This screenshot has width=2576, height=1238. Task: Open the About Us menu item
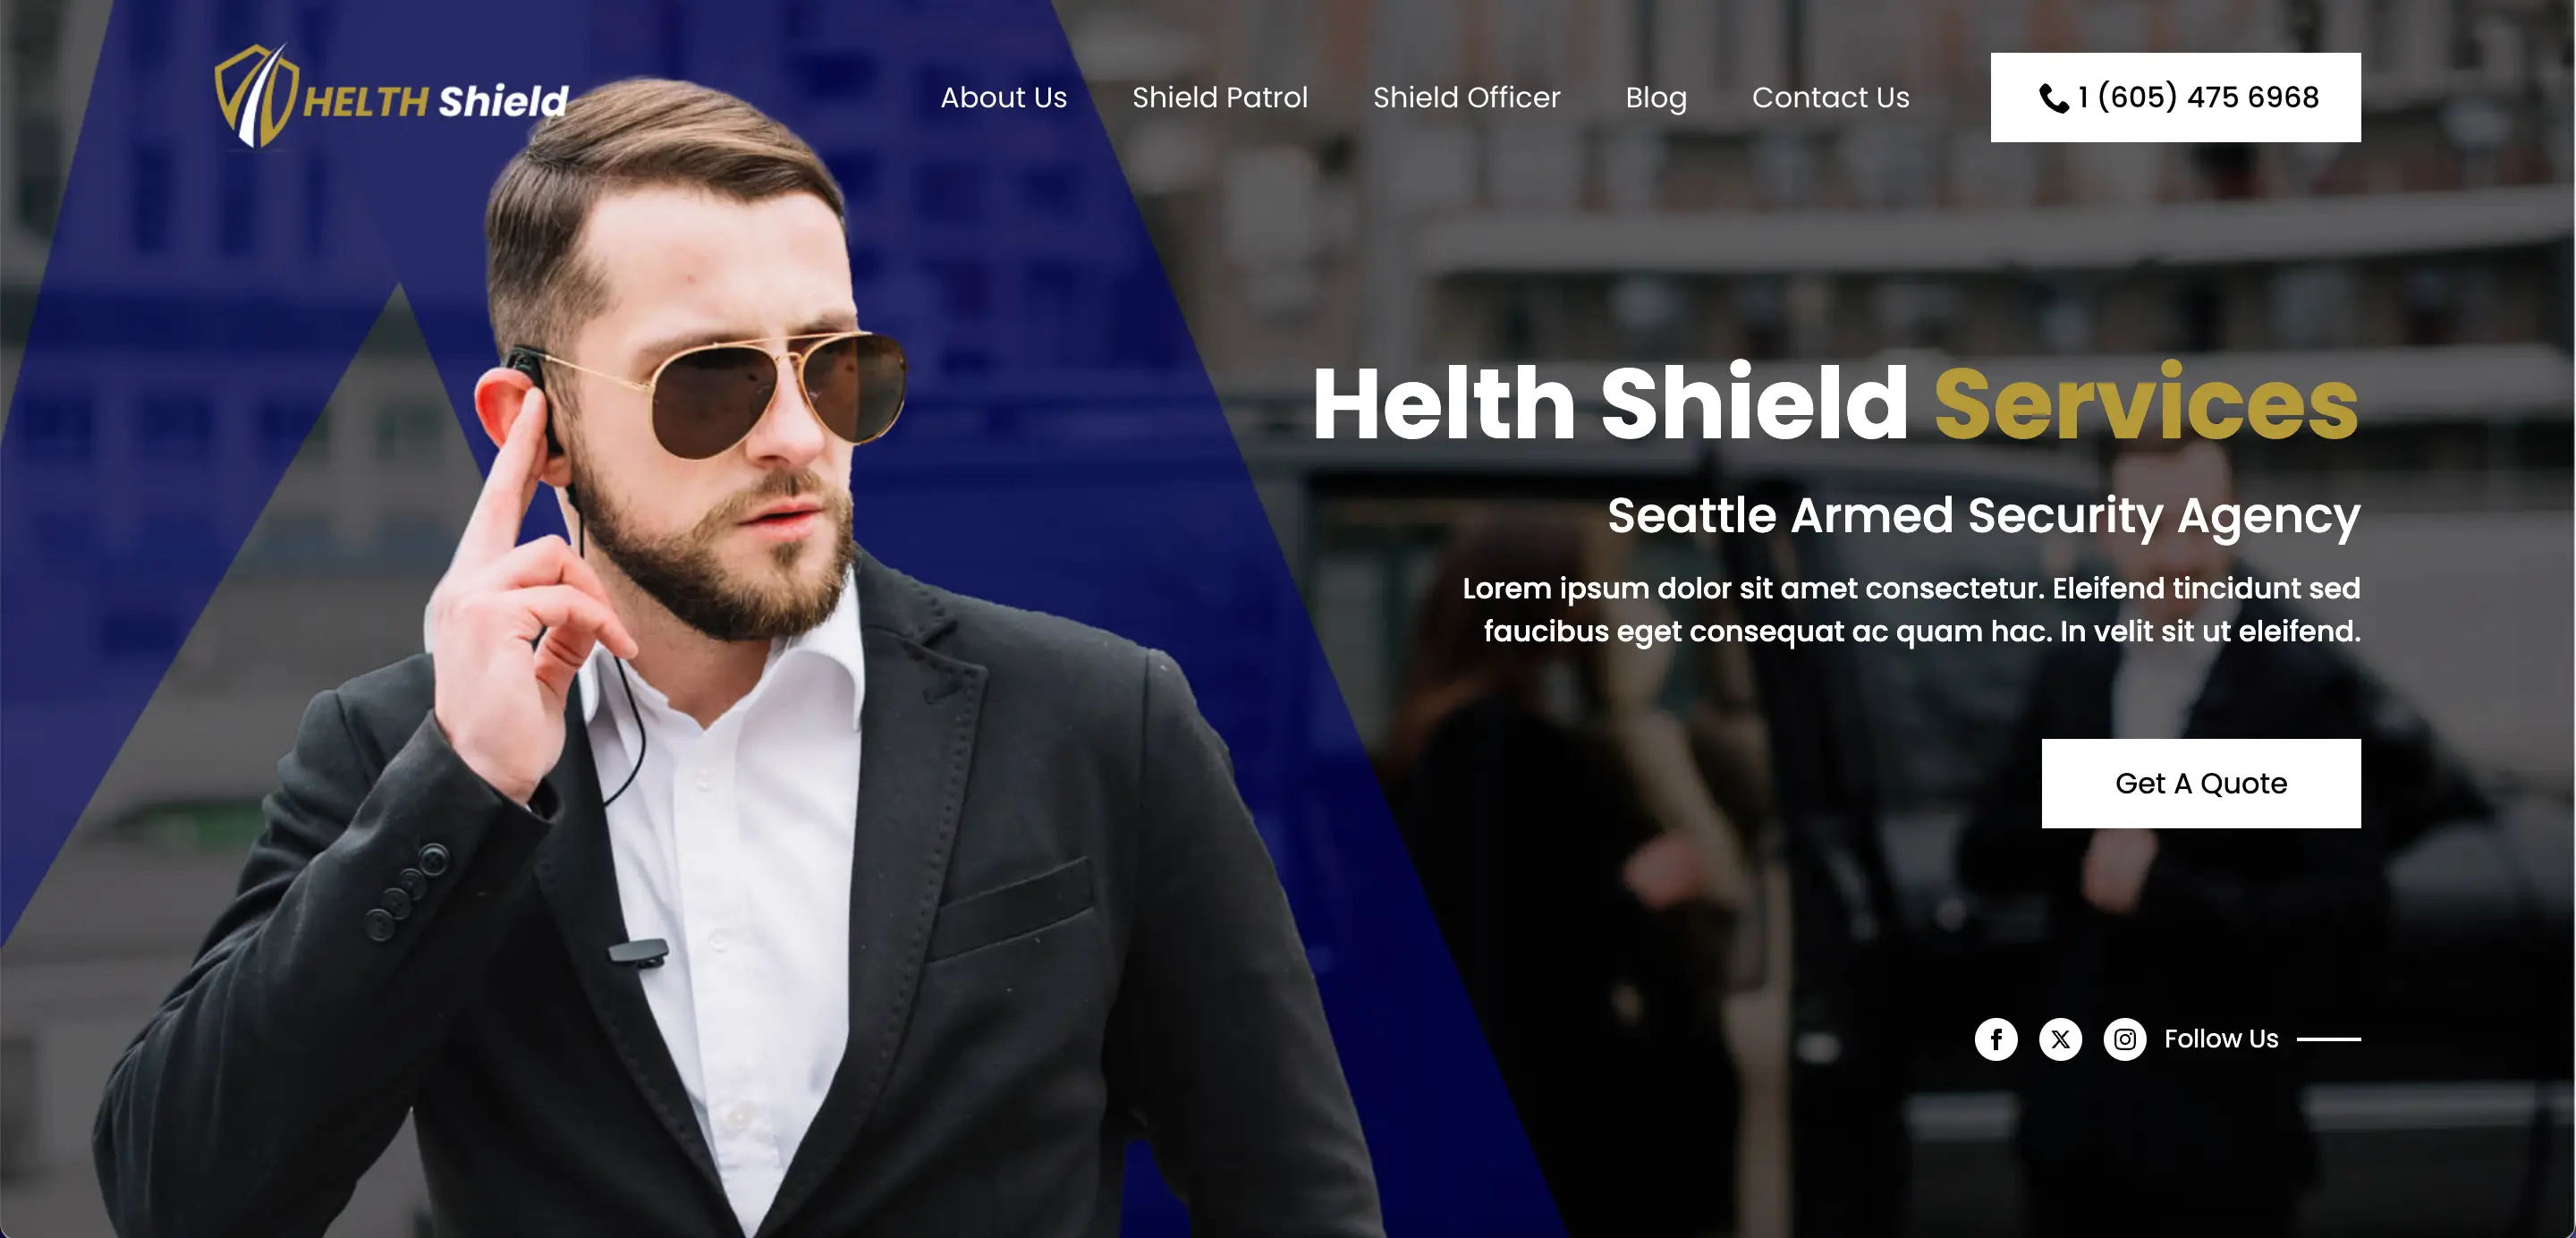click(x=1003, y=97)
